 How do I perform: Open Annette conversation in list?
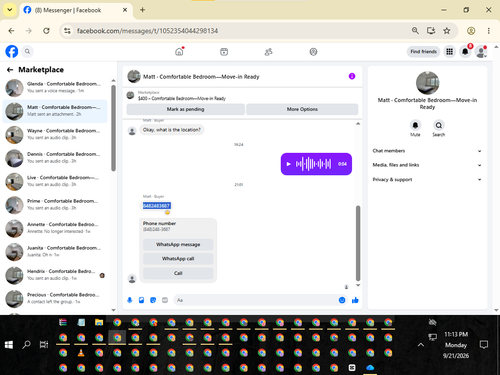(x=55, y=228)
